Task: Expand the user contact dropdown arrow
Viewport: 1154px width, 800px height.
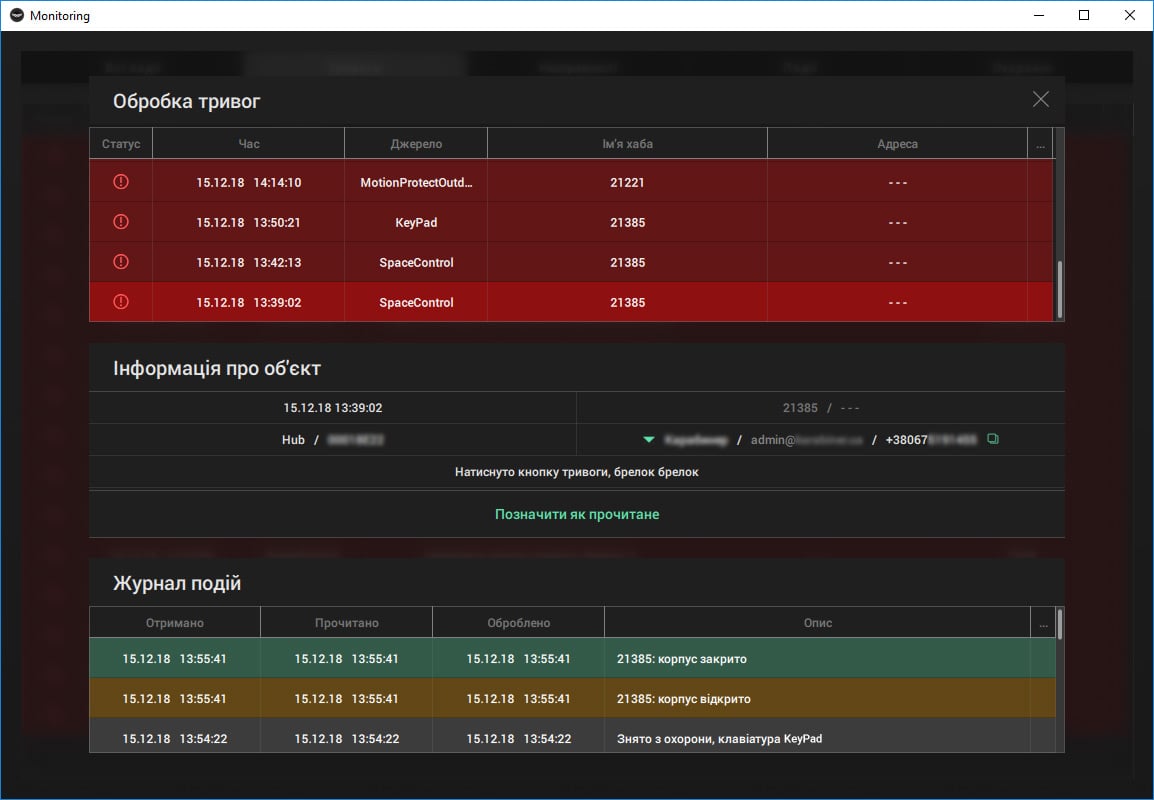Action: click(649, 439)
